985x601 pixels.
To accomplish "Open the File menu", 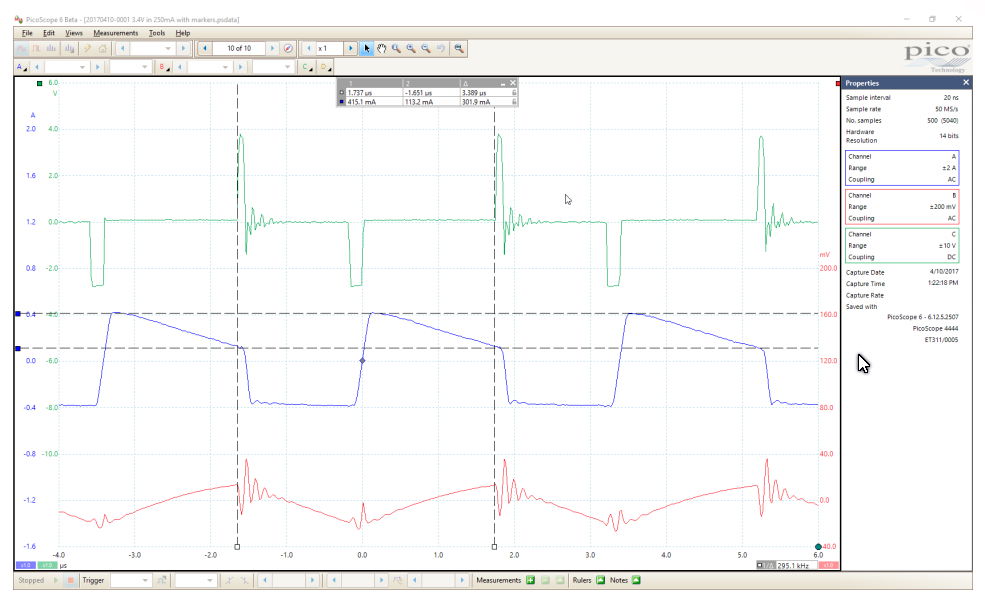I will (27, 33).
